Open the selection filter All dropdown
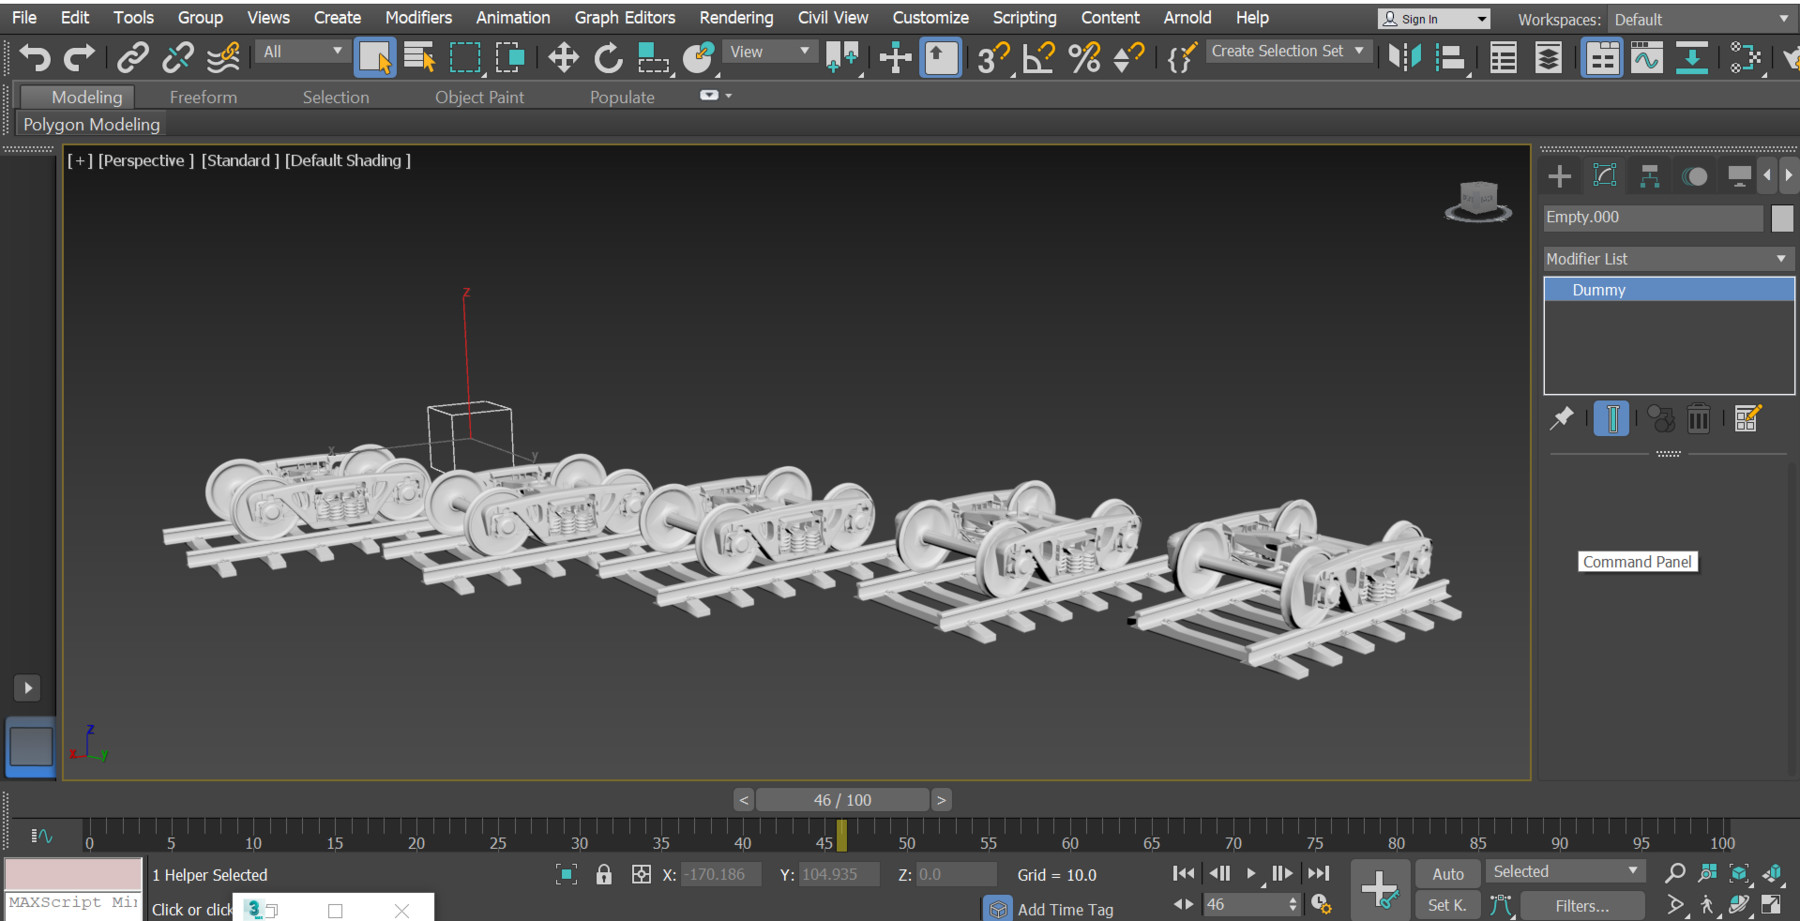The height and width of the screenshot is (921, 1800). click(x=302, y=51)
